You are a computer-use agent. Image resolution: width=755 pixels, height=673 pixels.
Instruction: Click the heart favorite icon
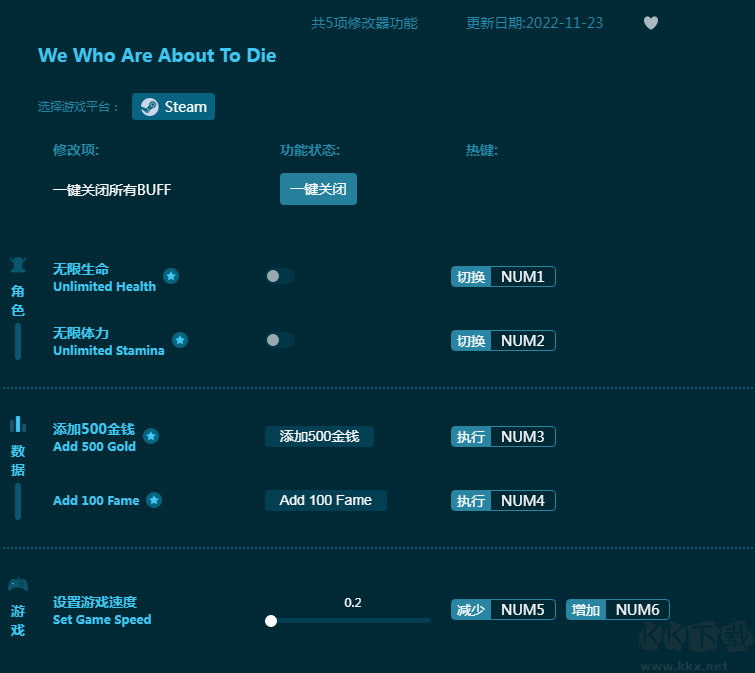point(651,23)
